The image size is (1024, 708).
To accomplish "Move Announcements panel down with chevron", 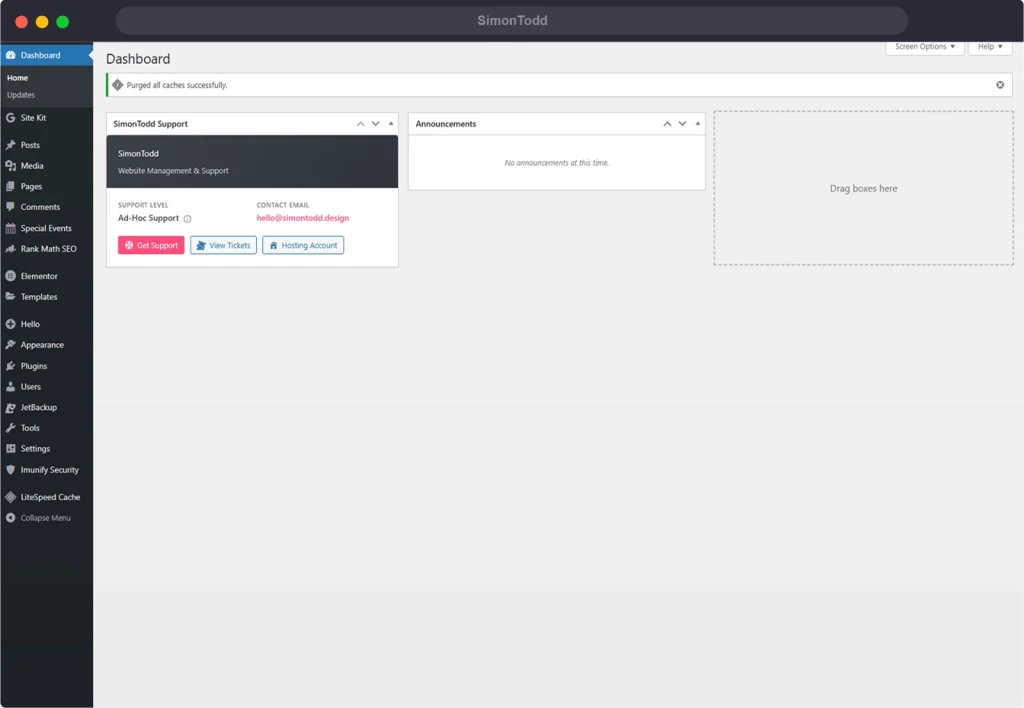I will pyautogui.click(x=682, y=124).
